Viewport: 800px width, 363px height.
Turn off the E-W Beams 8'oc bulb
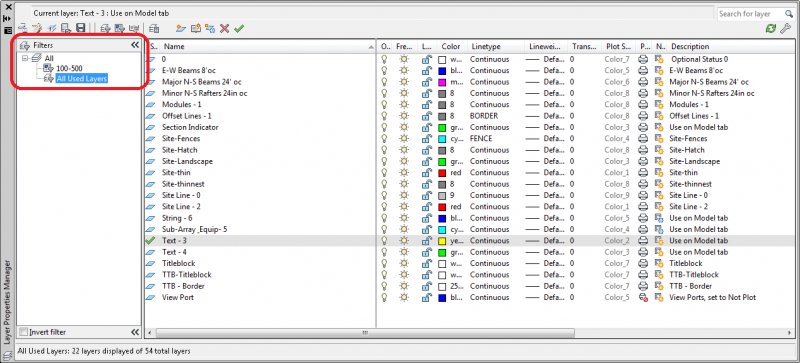(384, 70)
